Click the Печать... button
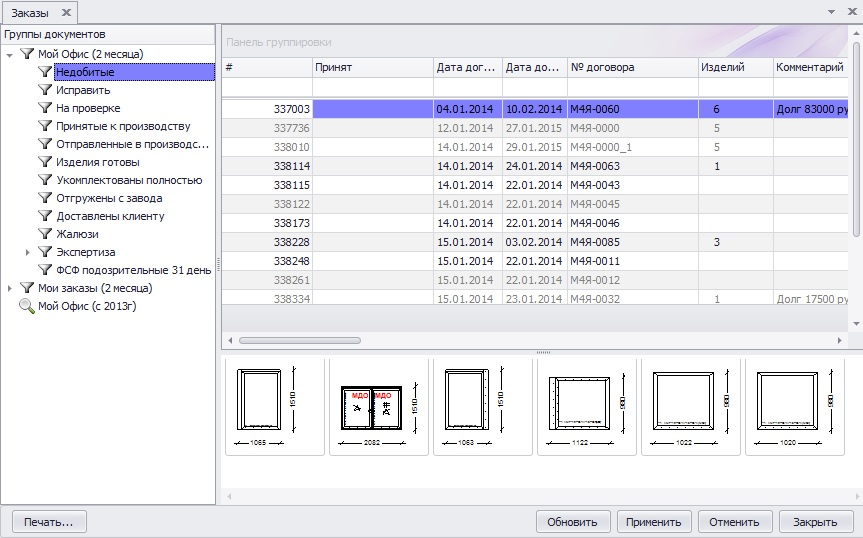The height and width of the screenshot is (538, 863). 48,521
